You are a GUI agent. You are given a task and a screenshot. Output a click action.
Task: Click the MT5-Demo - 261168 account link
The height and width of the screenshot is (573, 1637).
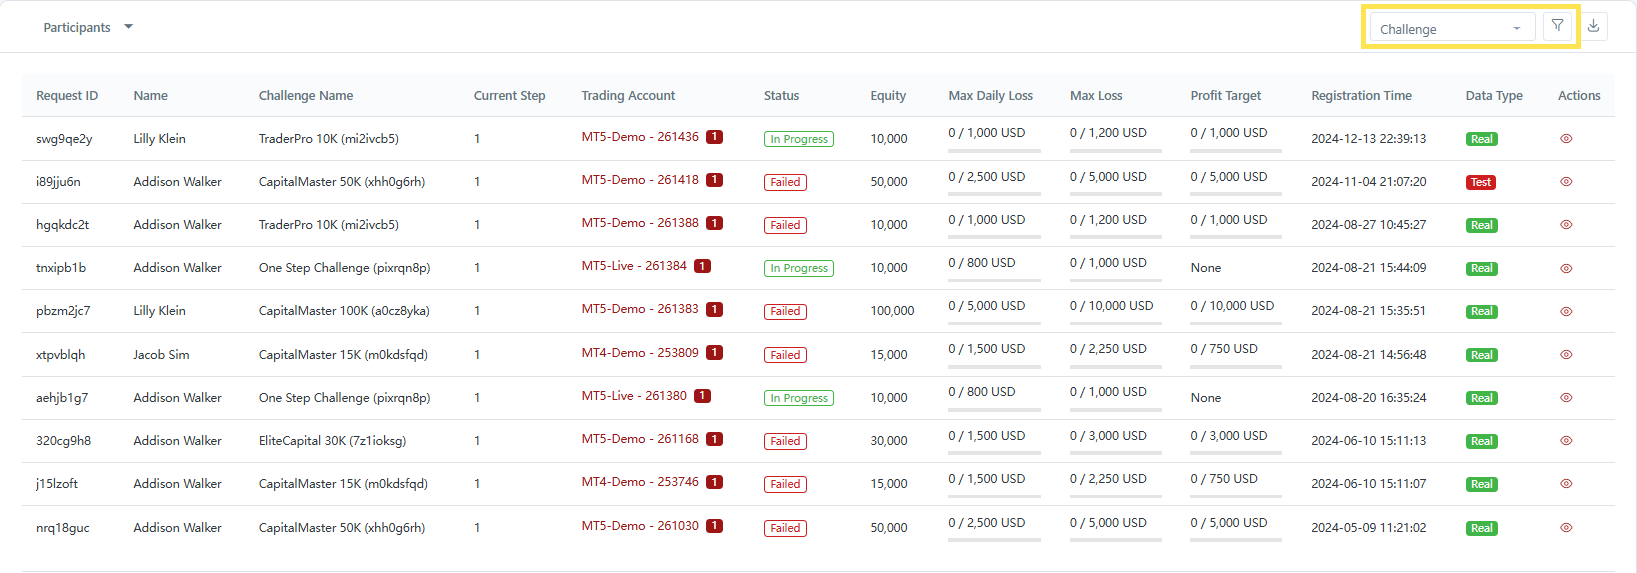[x=640, y=439]
